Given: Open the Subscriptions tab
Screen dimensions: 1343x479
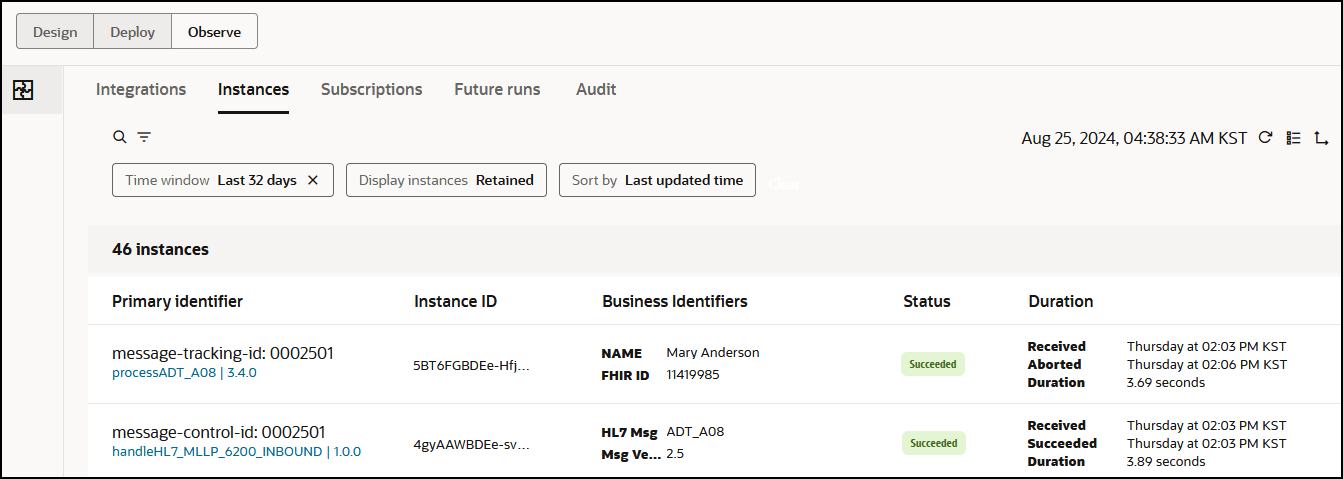Looking at the screenshot, I should (x=371, y=89).
